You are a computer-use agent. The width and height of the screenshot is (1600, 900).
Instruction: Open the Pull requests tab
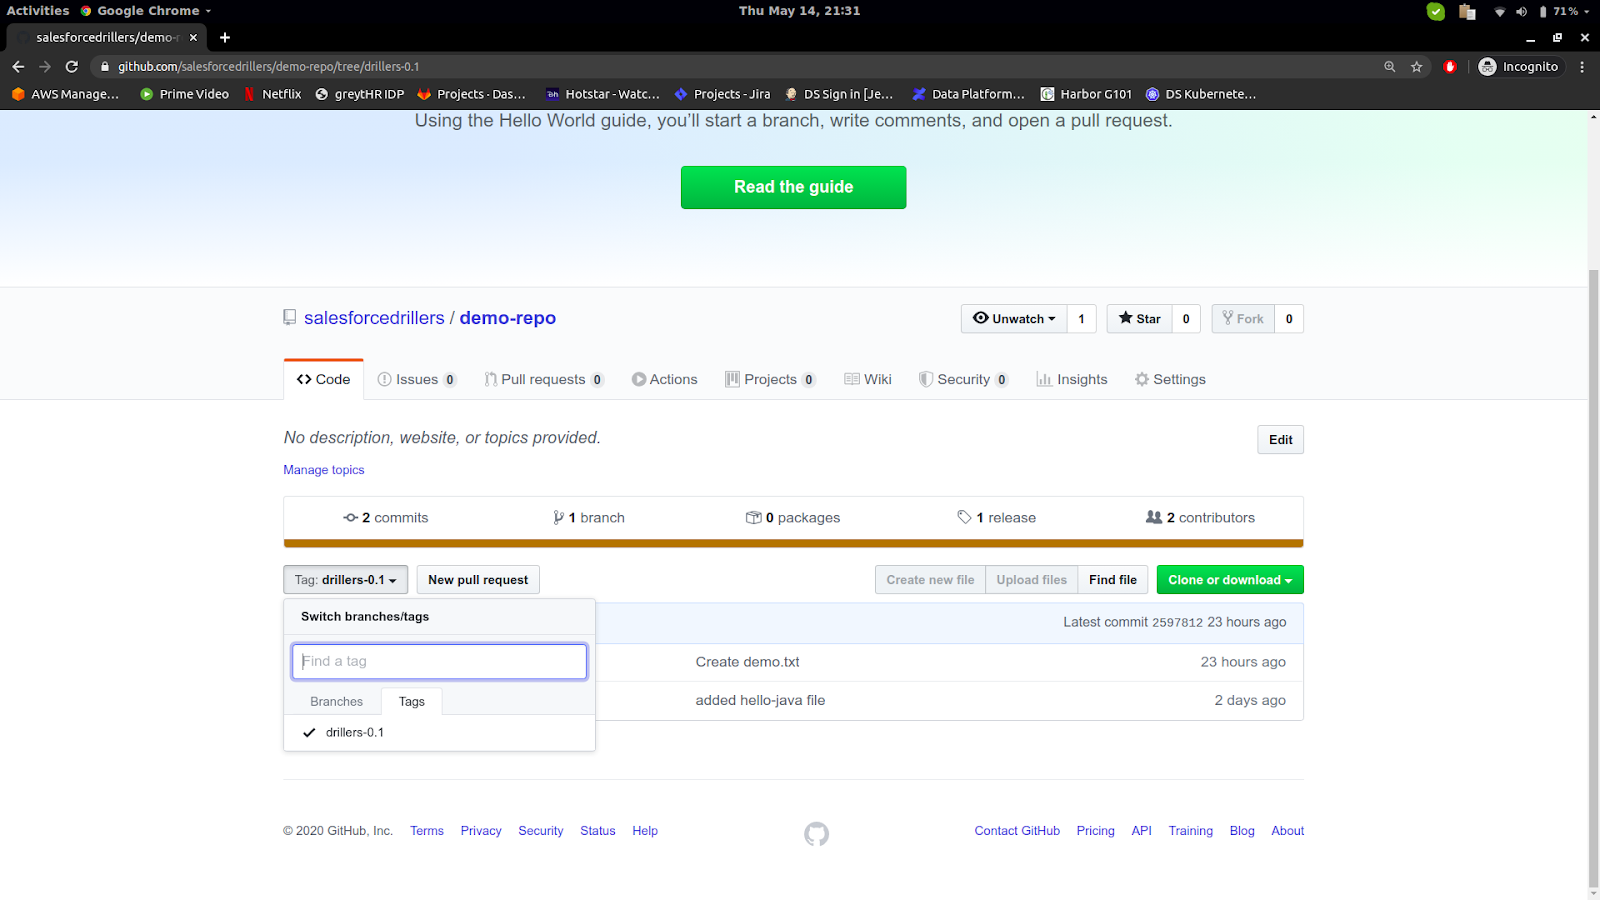tap(544, 379)
